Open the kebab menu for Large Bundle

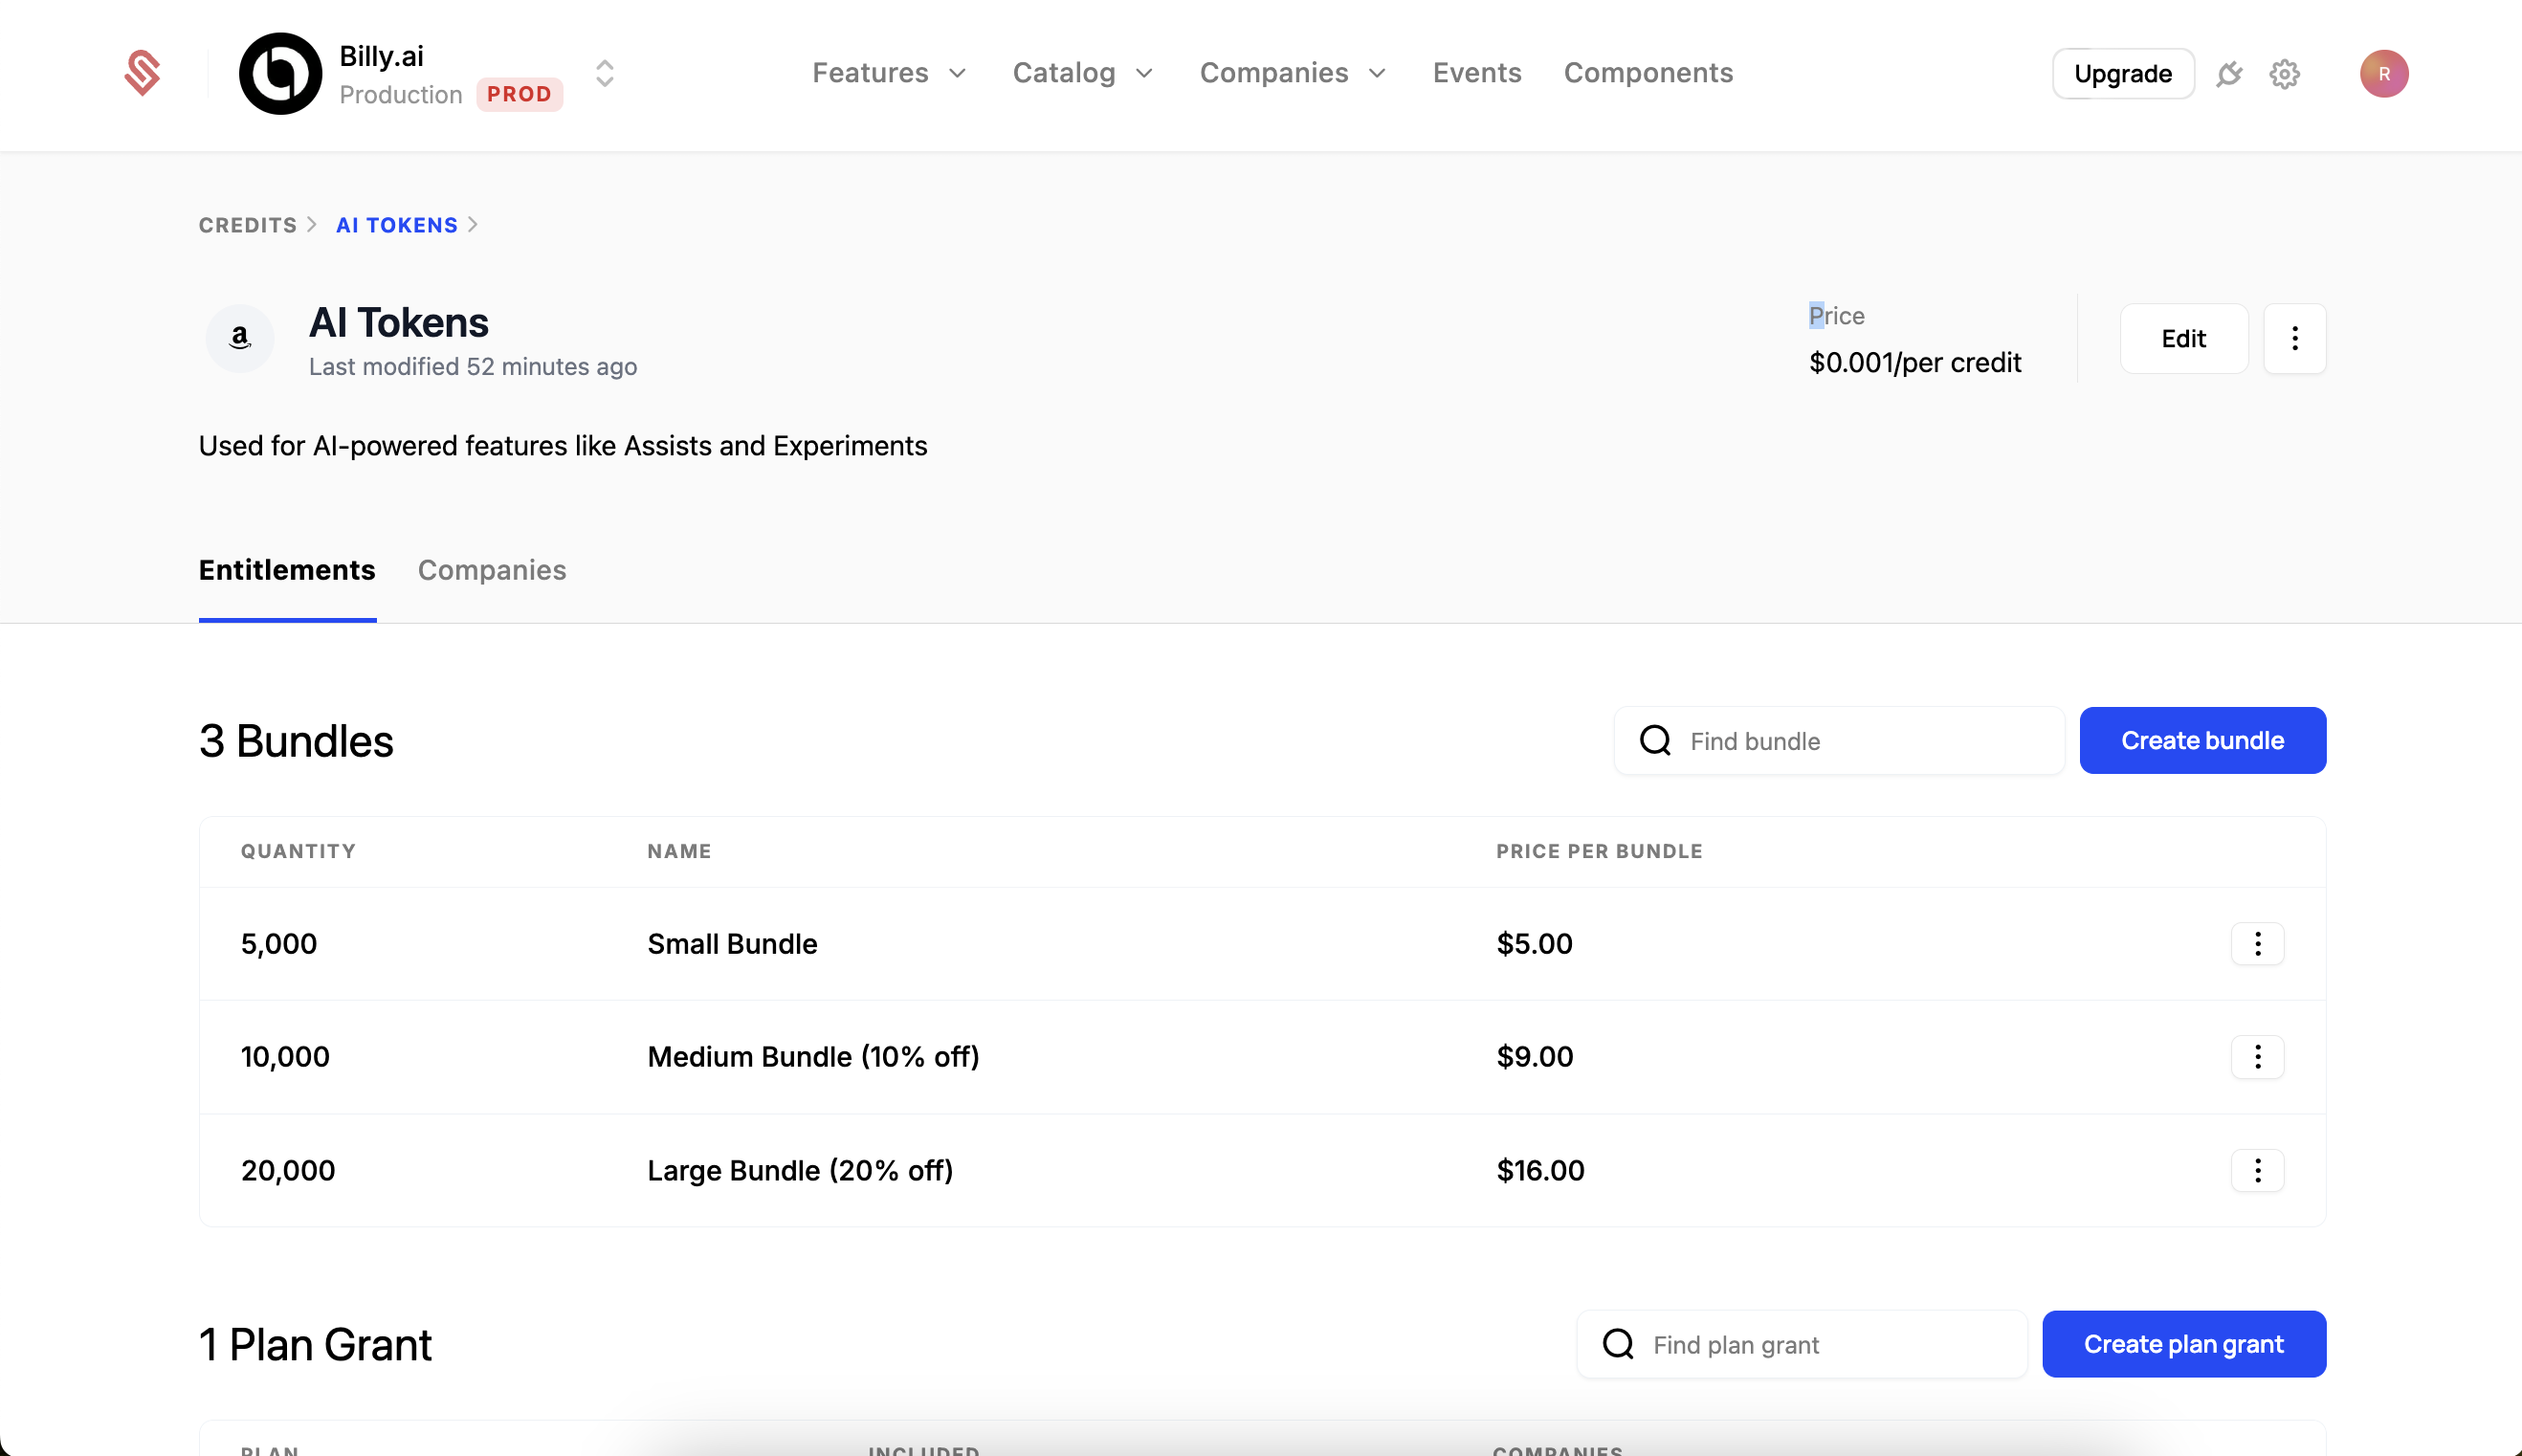tap(2257, 1170)
